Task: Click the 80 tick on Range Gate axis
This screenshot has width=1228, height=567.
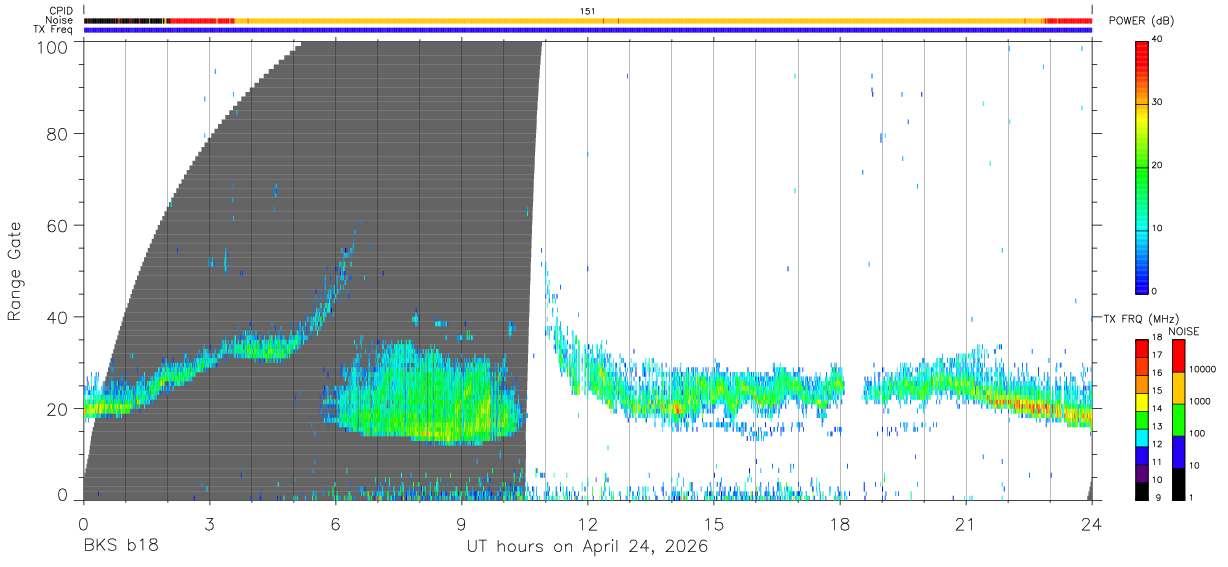Action: [59, 134]
